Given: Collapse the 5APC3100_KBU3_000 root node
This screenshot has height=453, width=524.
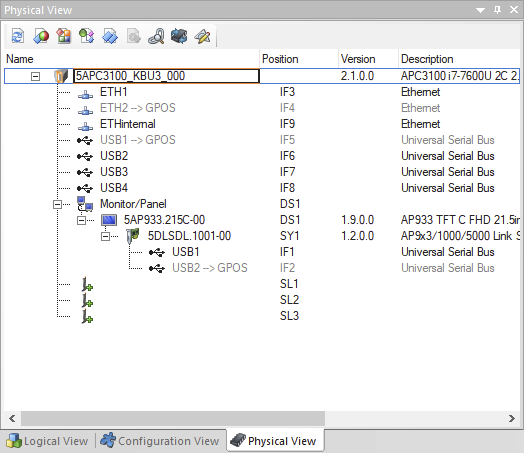Looking at the screenshot, I should [35, 77].
